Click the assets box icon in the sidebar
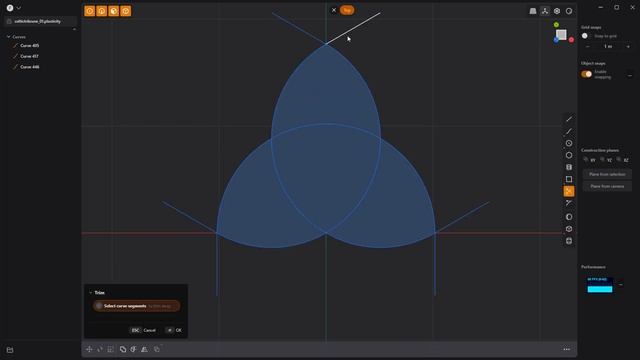The image size is (640, 360). coord(10,350)
